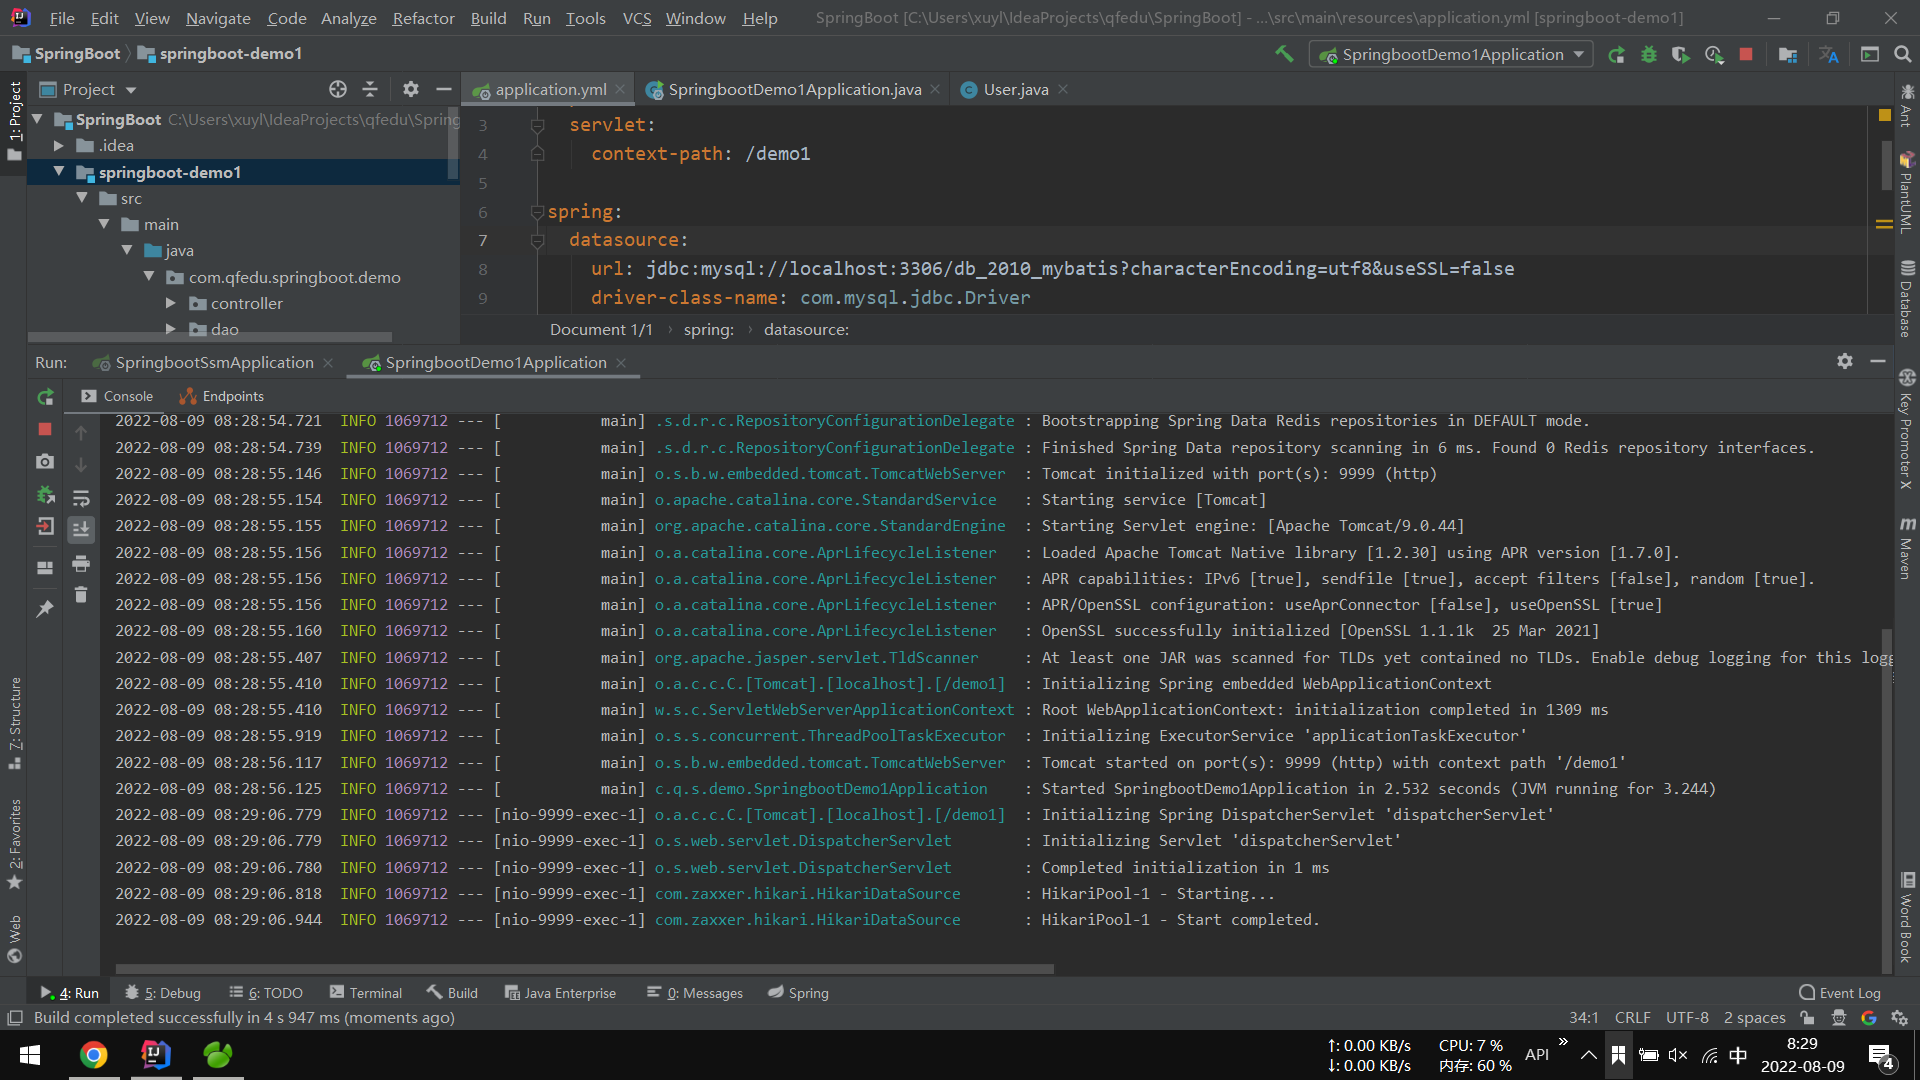Hide the Project tool window
The width and height of the screenshot is (1920, 1080).
click(443, 89)
